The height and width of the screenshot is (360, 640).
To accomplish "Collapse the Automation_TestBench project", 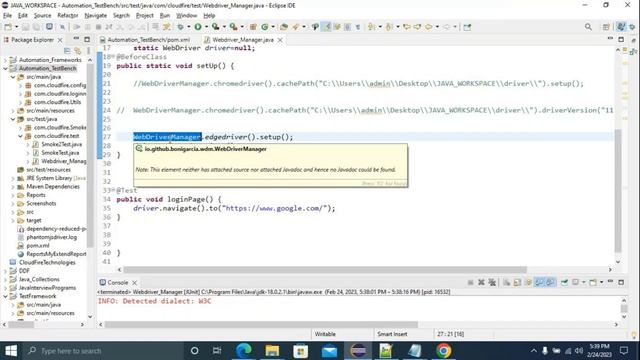I will (5, 69).
